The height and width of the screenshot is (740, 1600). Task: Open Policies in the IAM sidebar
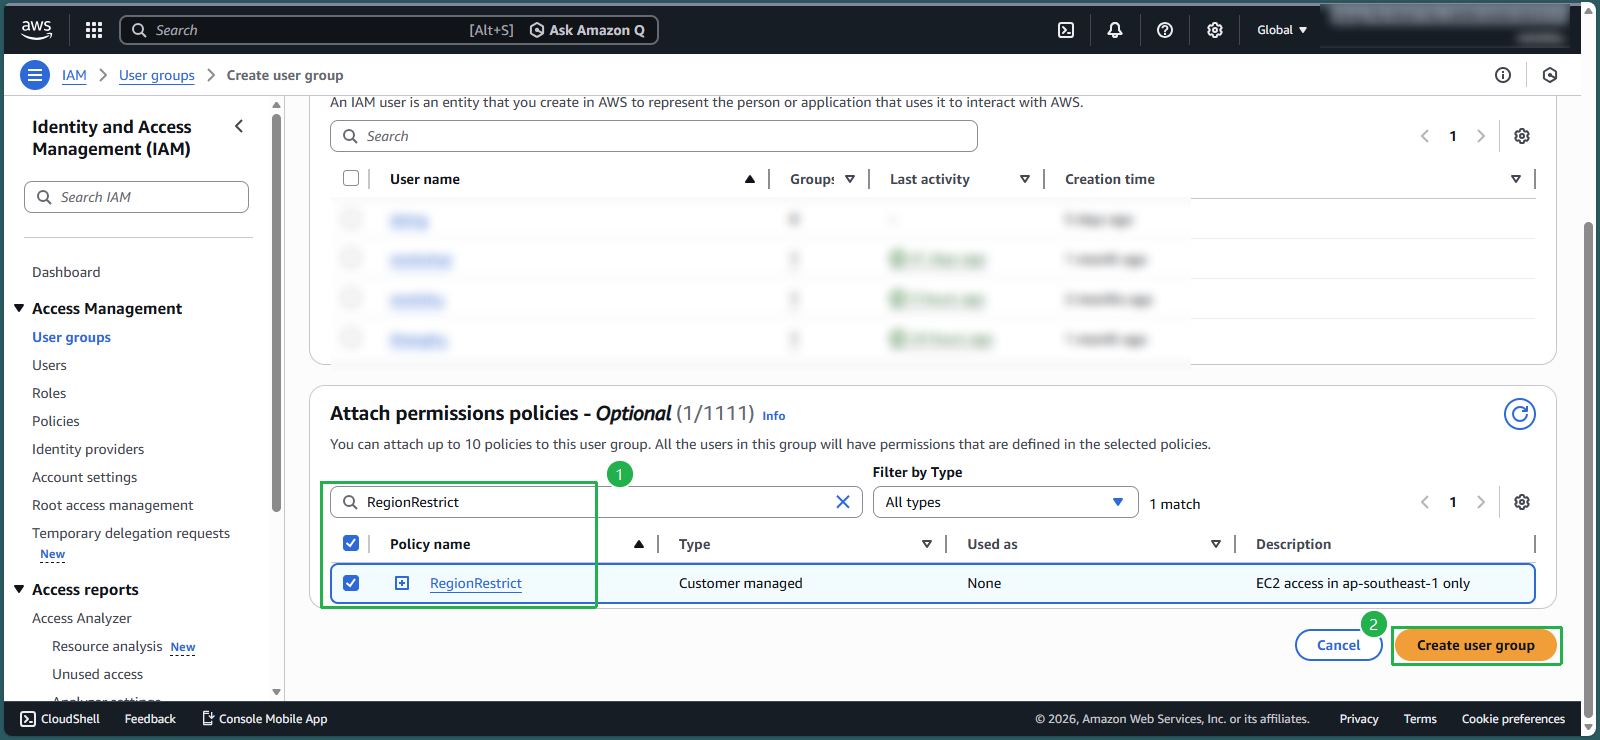tap(56, 421)
